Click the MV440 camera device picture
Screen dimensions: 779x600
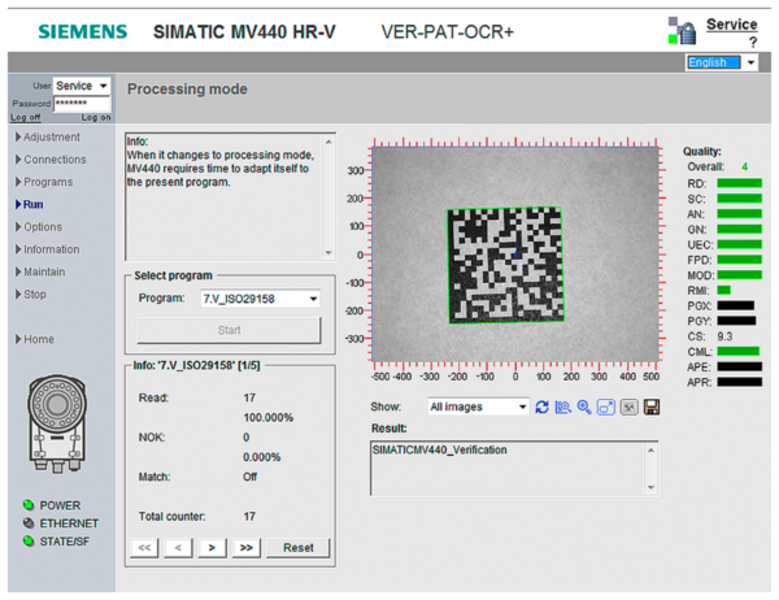tap(57, 424)
